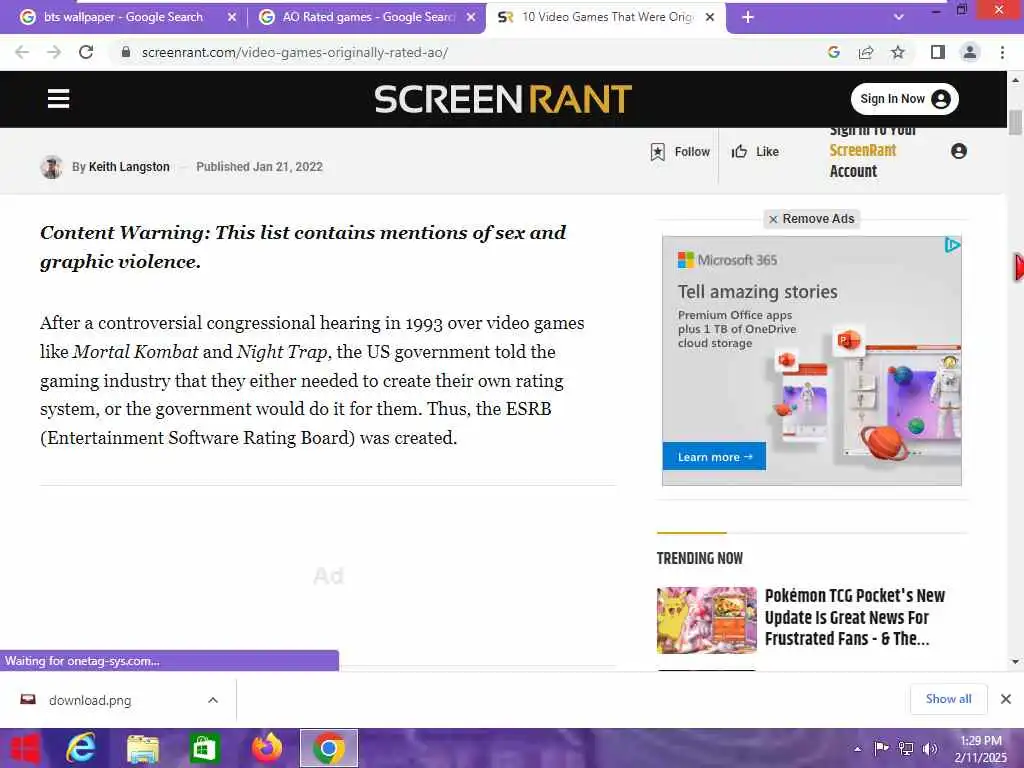Image resolution: width=1024 pixels, height=768 pixels.
Task: Open downloaded file download.png
Action: 90,700
